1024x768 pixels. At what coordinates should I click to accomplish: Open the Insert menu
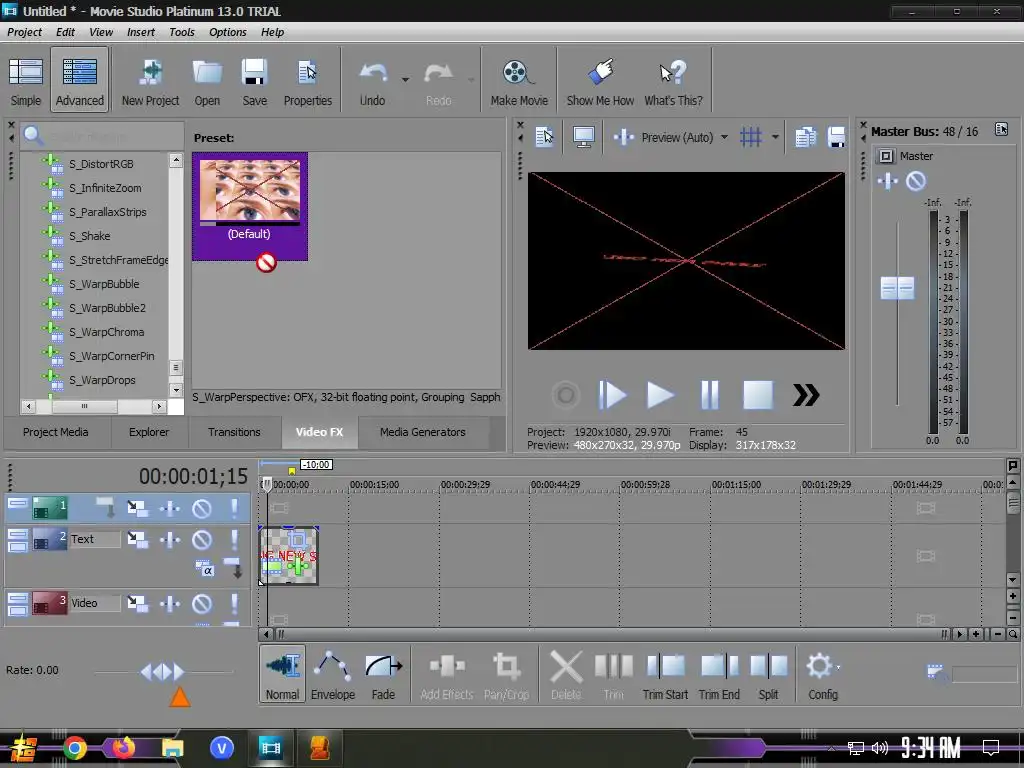(x=140, y=32)
